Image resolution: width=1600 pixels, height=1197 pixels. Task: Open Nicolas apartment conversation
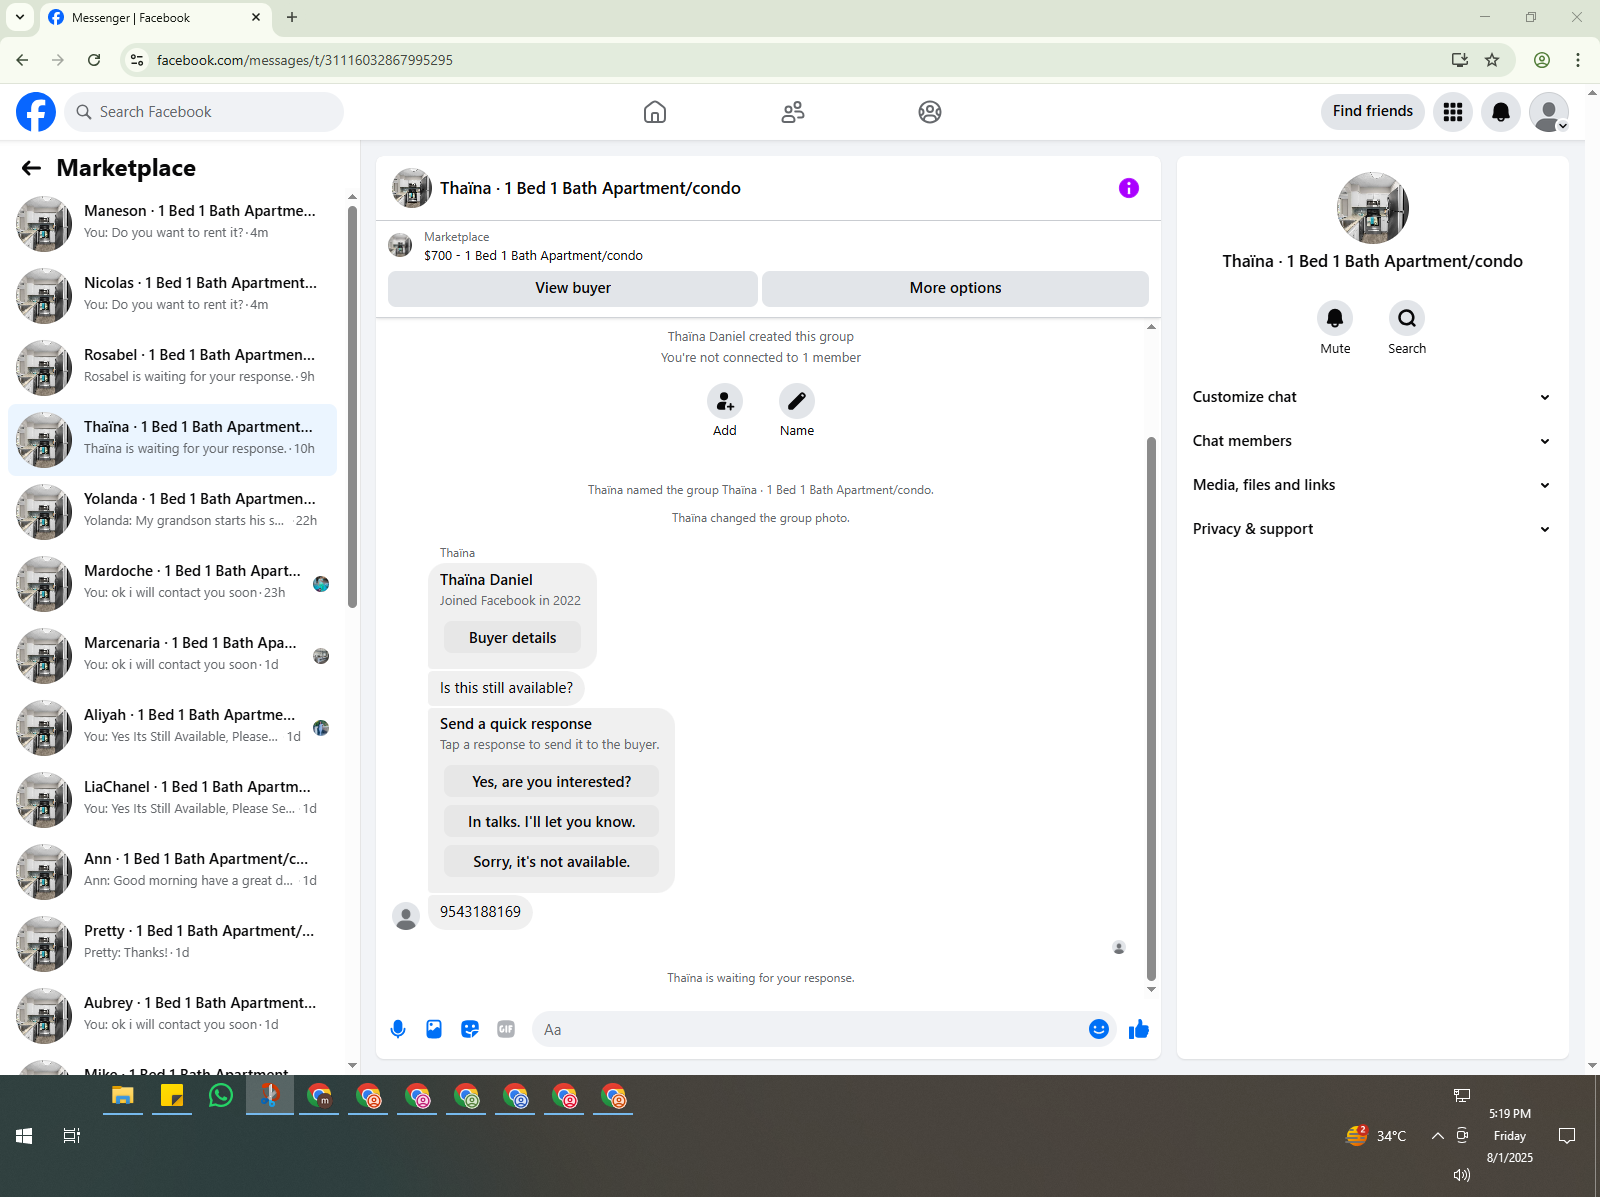172,296
